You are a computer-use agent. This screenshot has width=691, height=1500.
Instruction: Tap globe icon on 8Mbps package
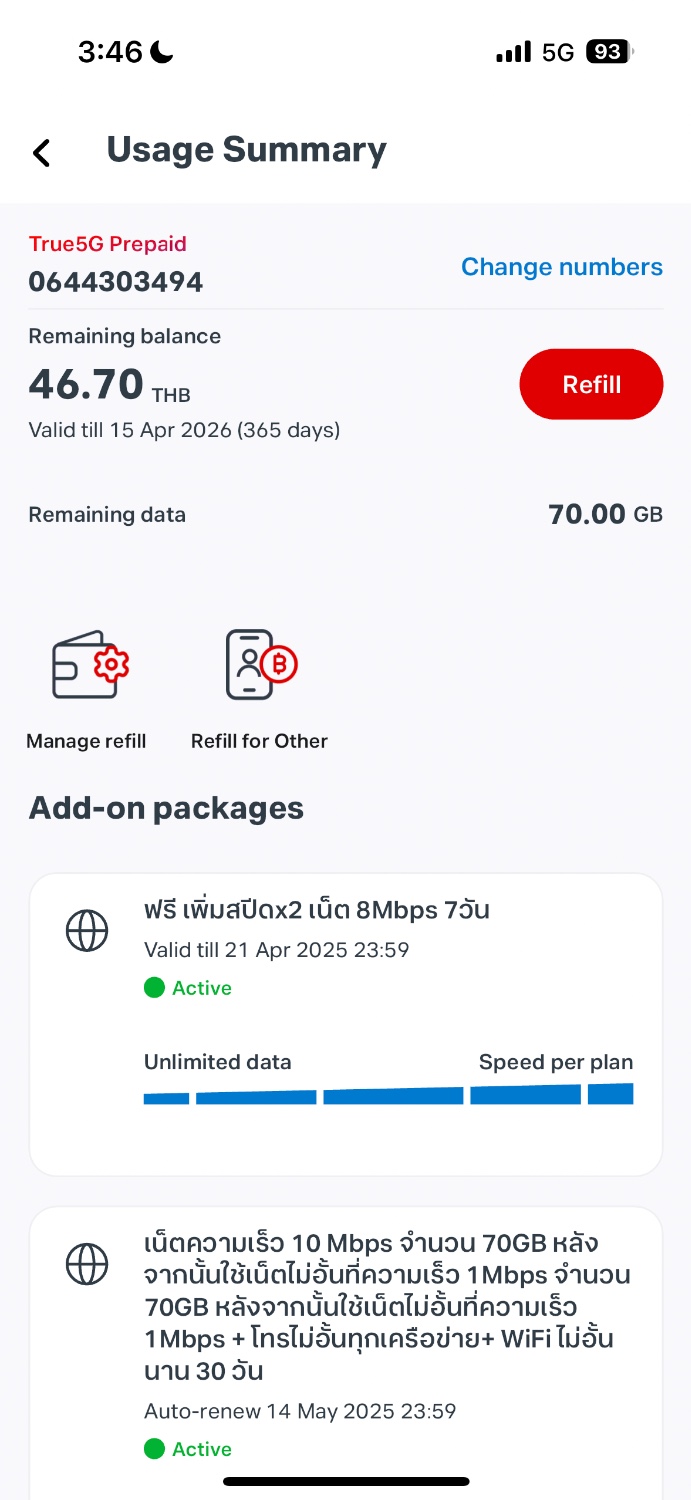[87, 932]
